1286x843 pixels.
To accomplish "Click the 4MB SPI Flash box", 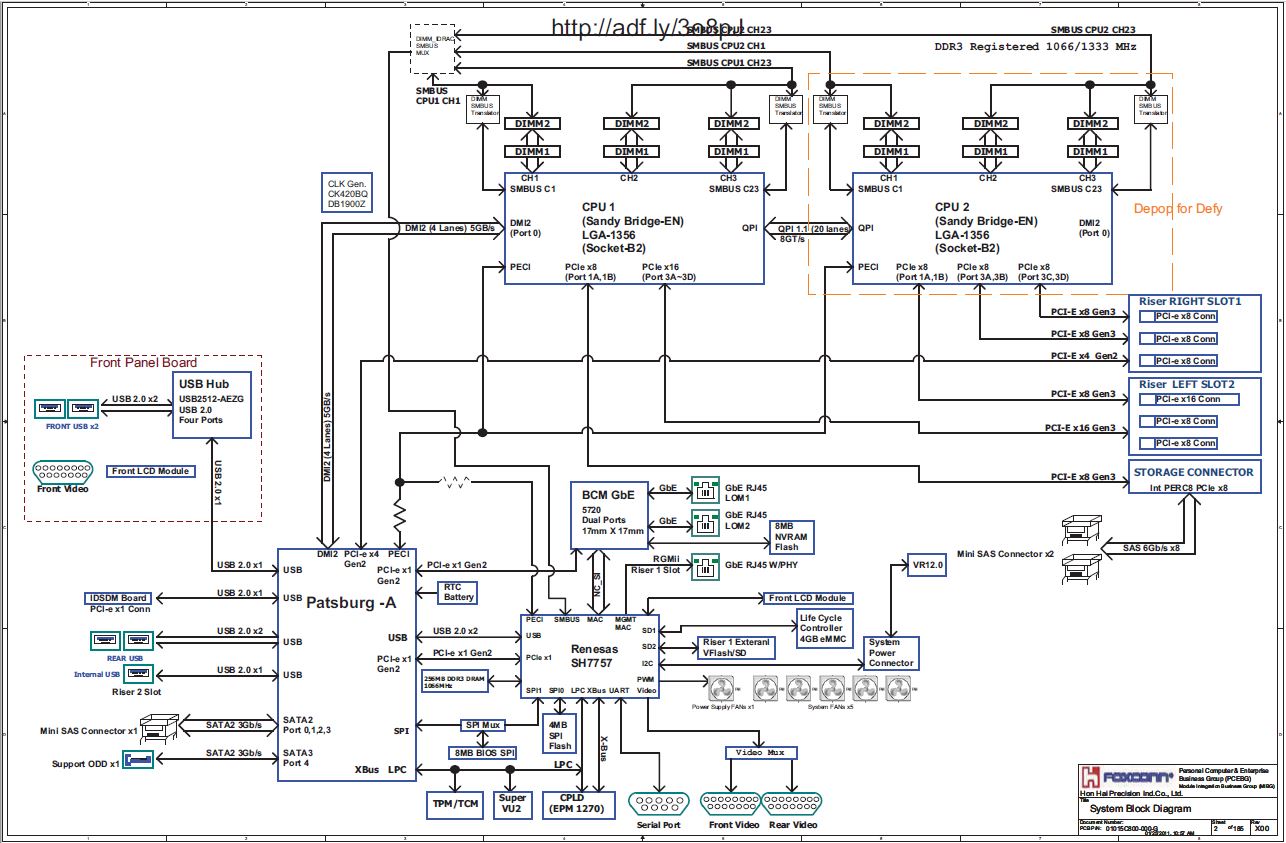I will (560, 735).
